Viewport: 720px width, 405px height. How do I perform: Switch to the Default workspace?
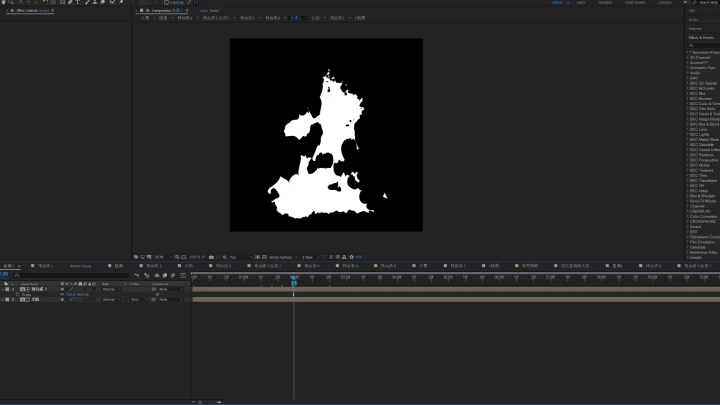click(x=557, y=2)
